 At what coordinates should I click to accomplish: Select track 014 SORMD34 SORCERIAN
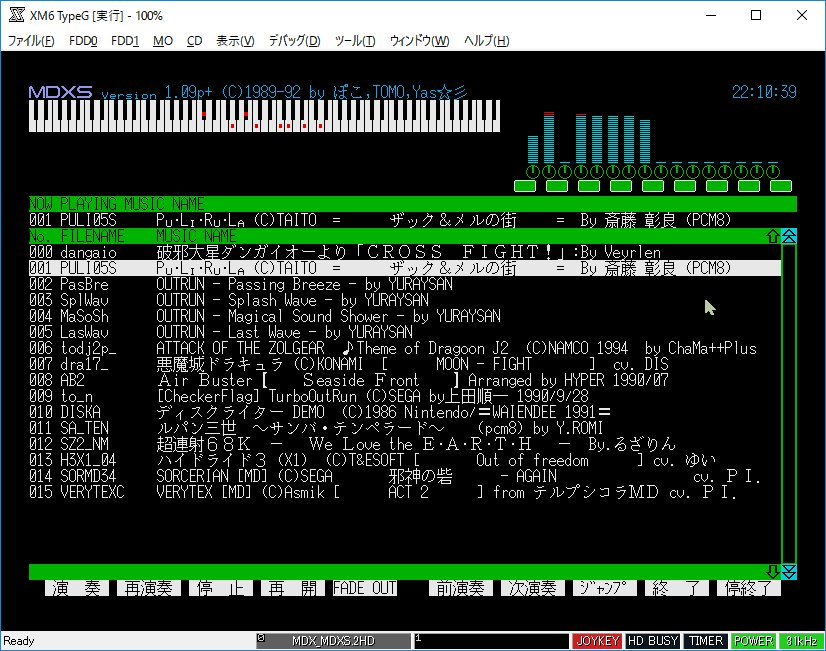(x=405, y=476)
